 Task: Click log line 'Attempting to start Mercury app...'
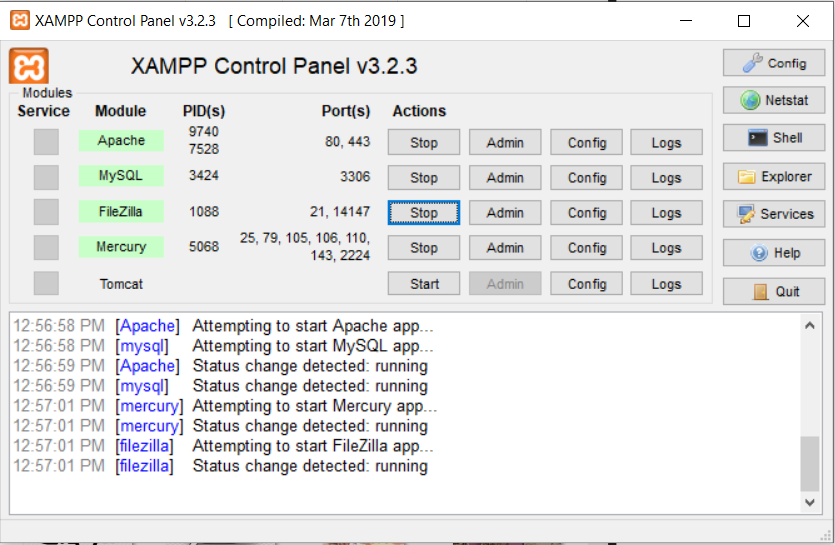pyautogui.click(x=315, y=406)
